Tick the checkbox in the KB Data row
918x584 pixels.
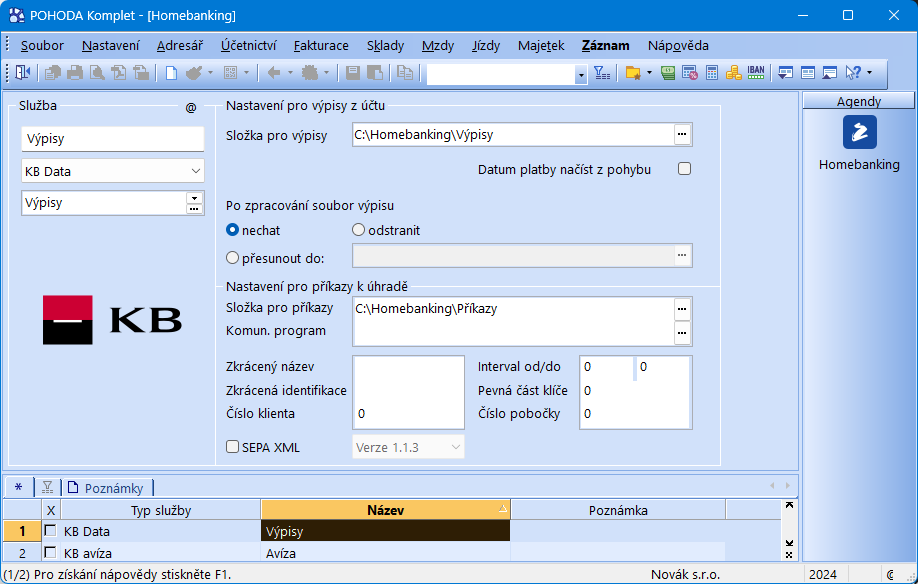[x=50, y=531]
